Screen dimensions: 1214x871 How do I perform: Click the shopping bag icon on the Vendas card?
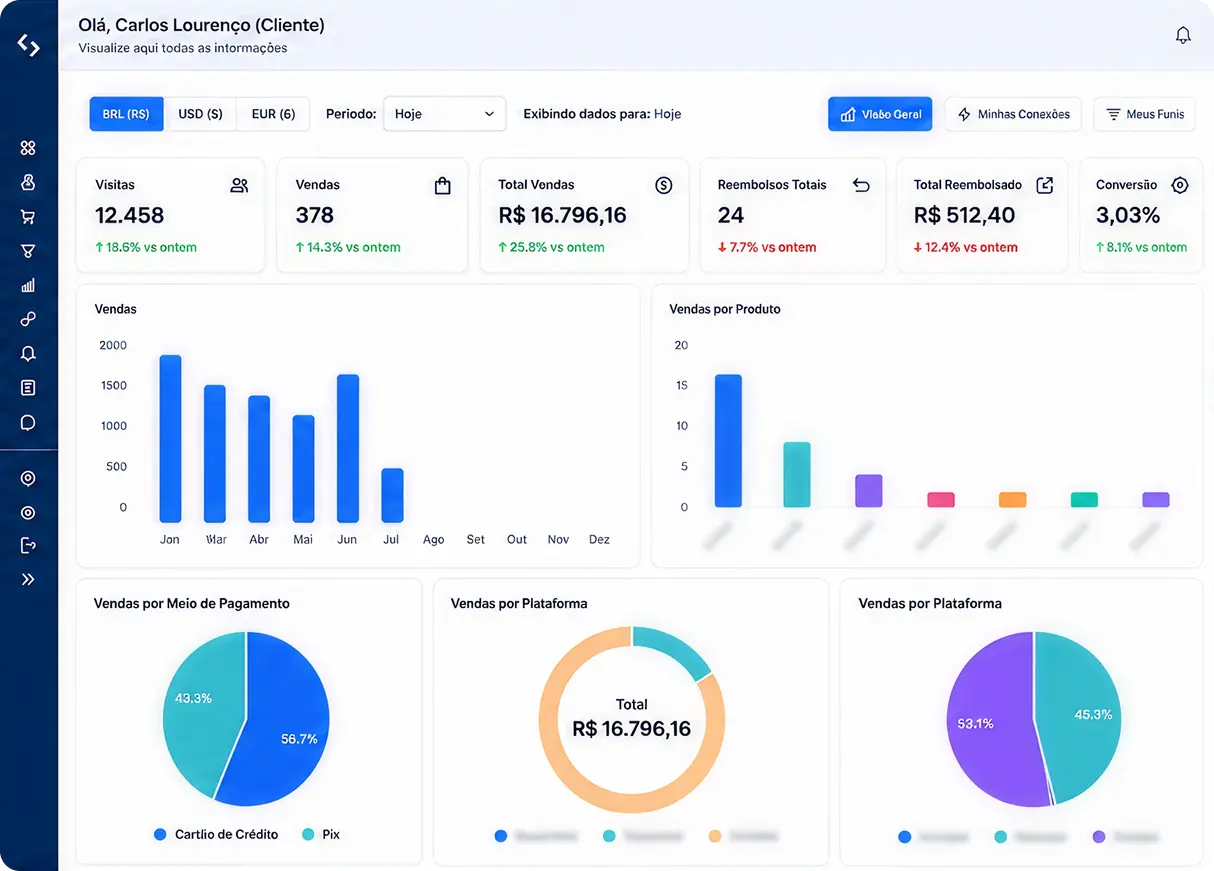pyautogui.click(x=443, y=185)
